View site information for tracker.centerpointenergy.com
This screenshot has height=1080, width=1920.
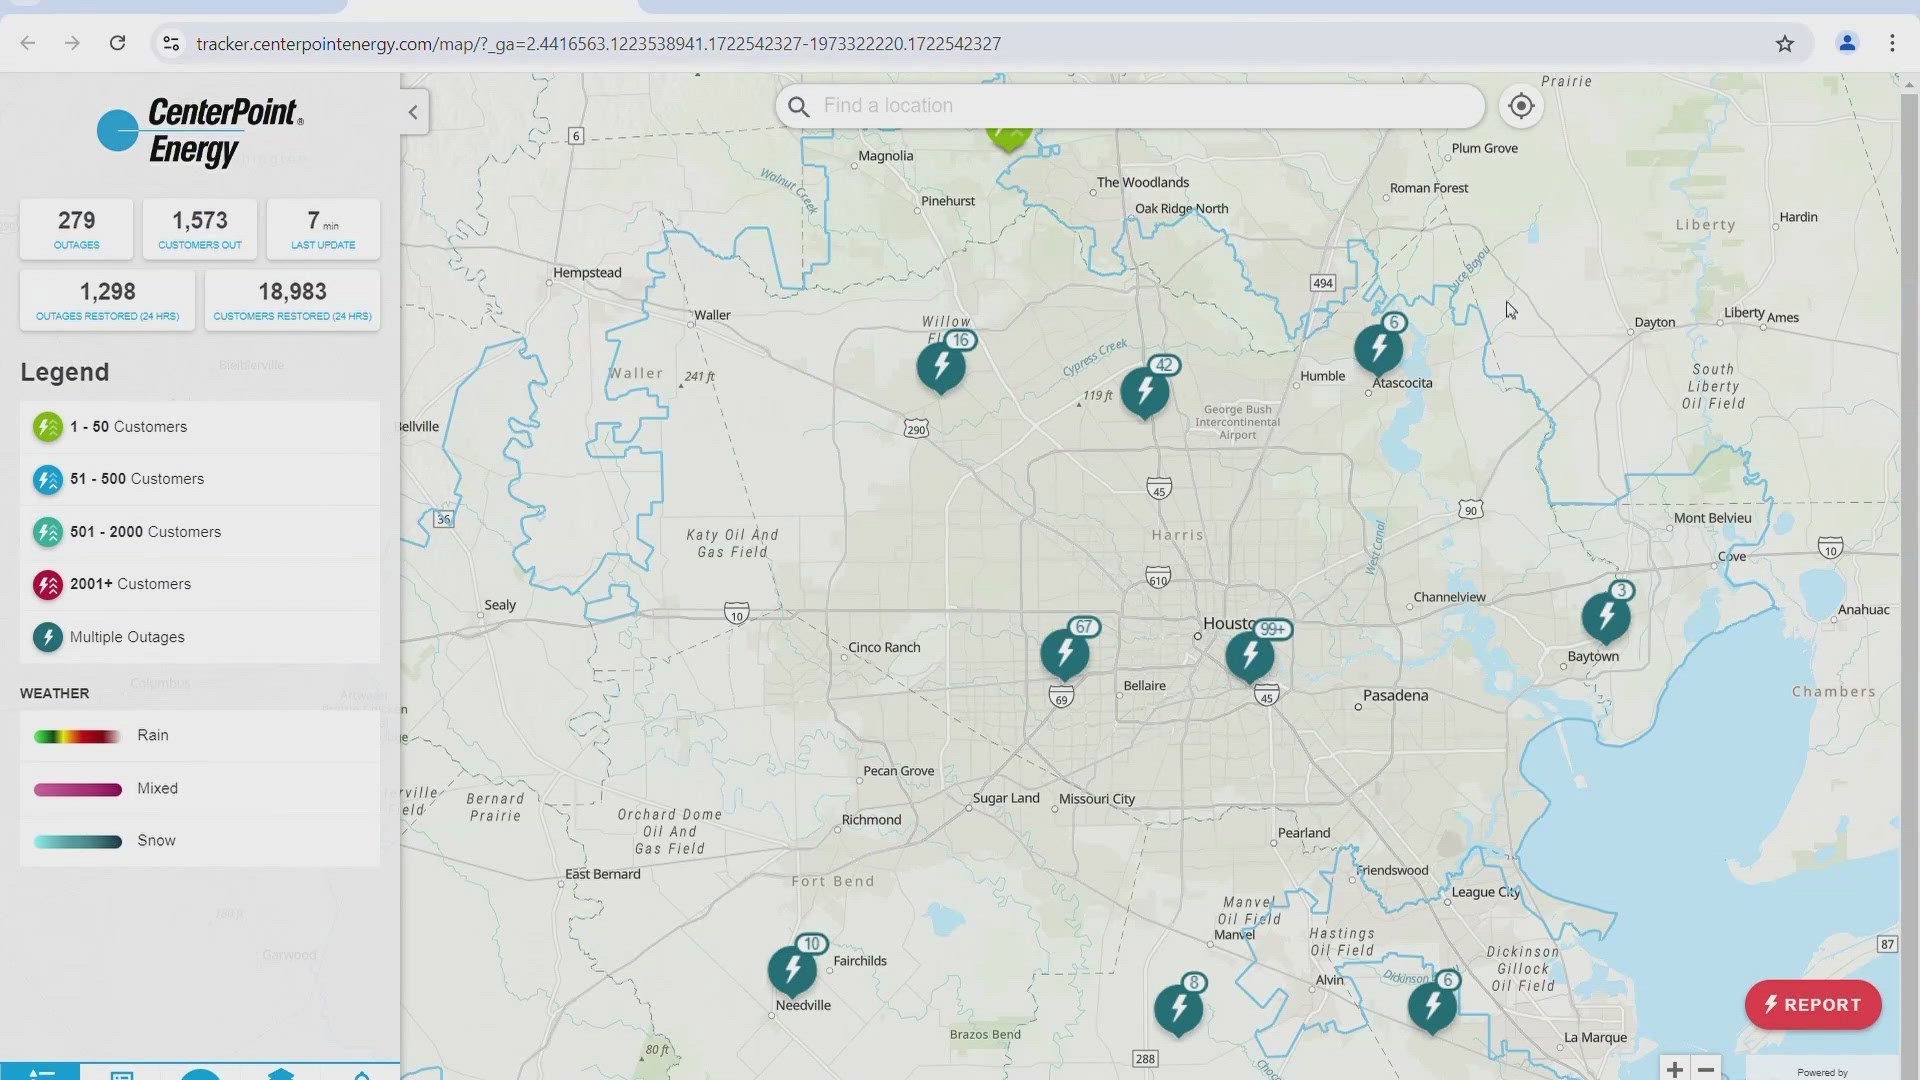coord(171,43)
